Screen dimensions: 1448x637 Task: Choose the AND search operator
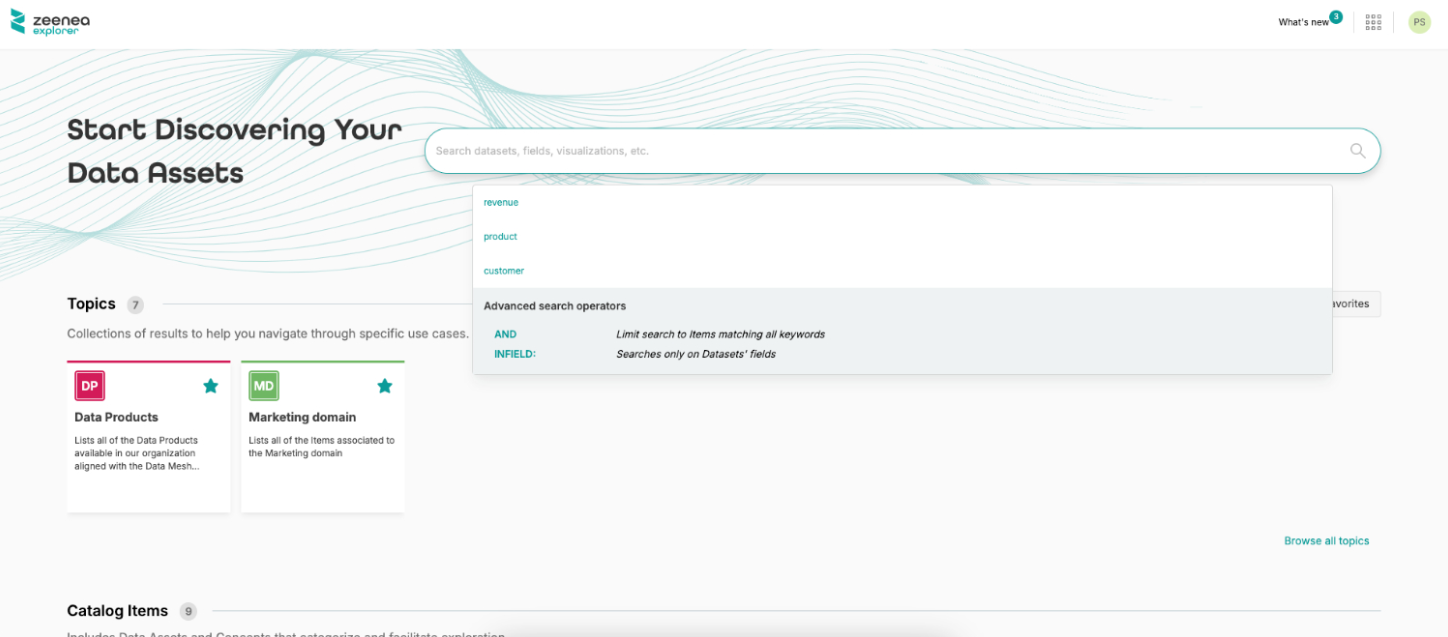click(505, 334)
